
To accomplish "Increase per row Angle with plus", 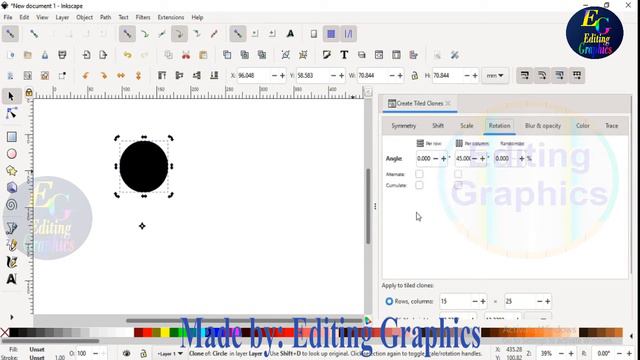I will tap(443, 158).
